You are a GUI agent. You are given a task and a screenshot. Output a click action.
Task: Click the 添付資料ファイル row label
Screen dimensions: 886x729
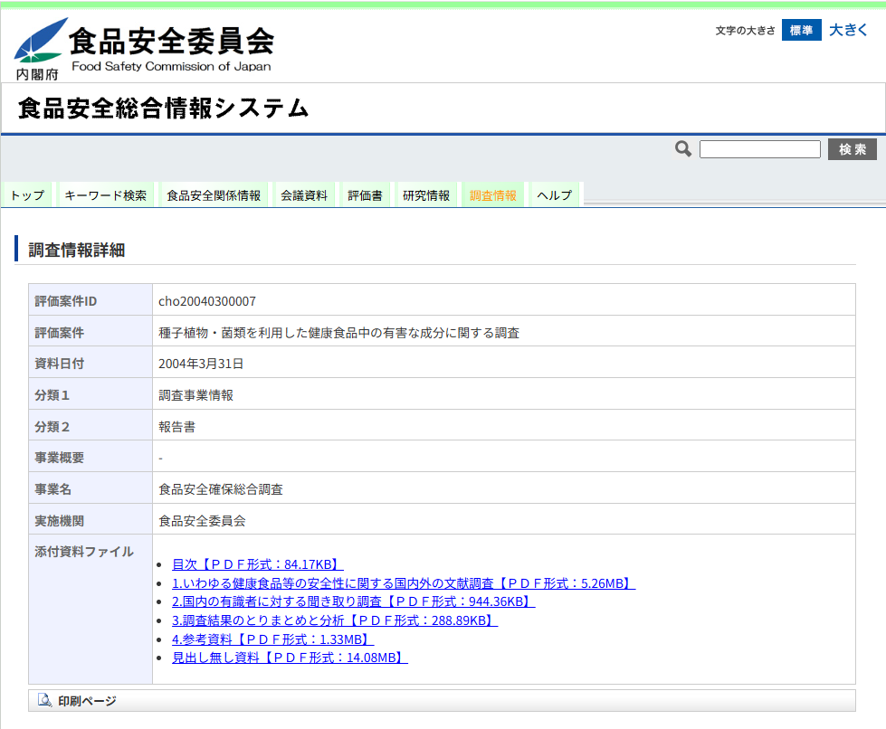pos(84,552)
